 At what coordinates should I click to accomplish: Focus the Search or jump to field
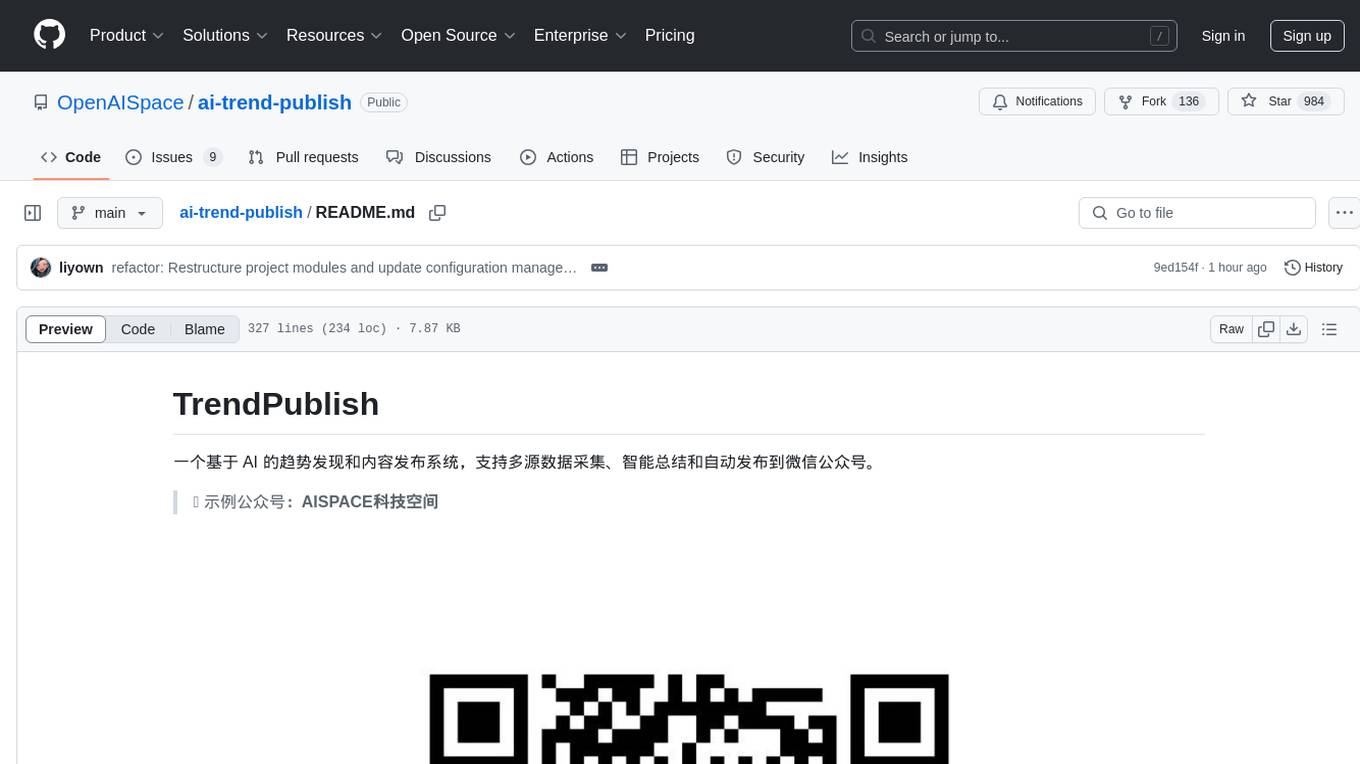[1014, 36]
